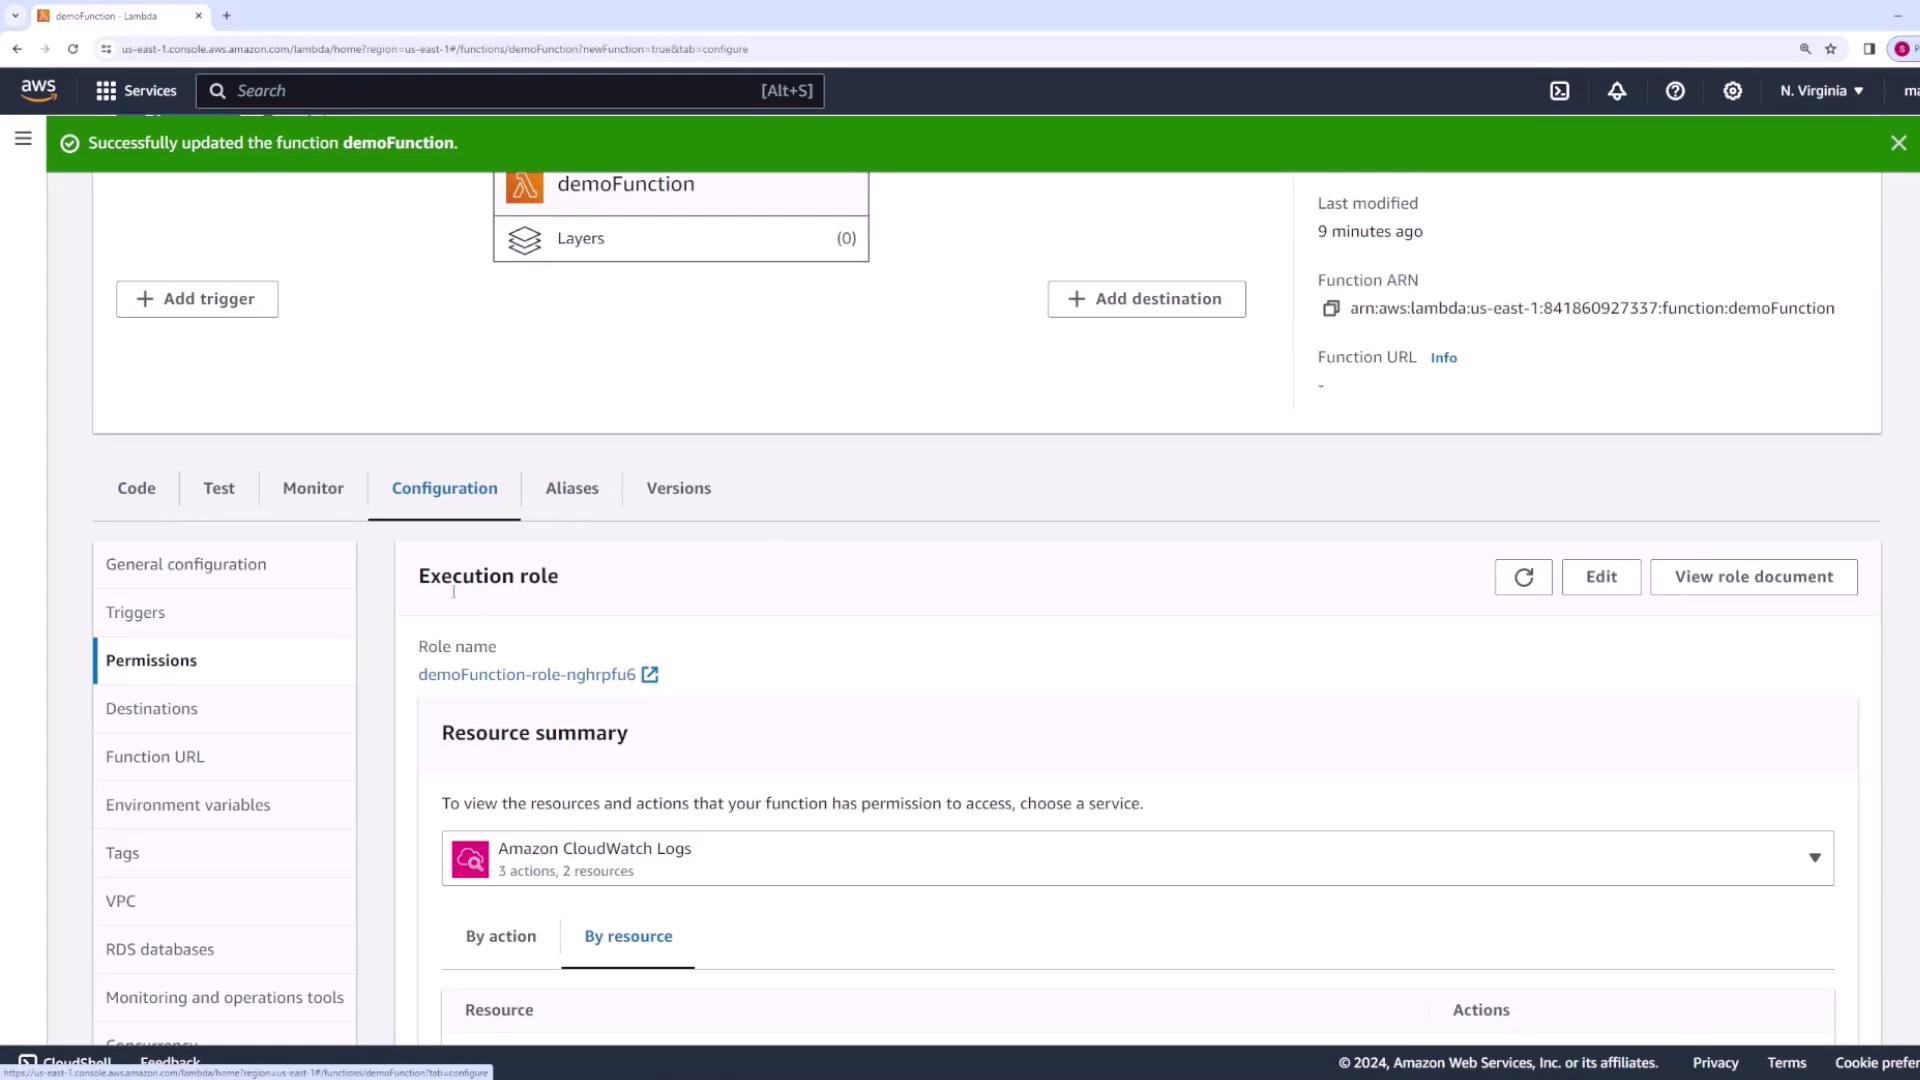Open the Services menu grid
Image resolution: width=1920 pixels, height=1080 pixels.
coord(135,91)
